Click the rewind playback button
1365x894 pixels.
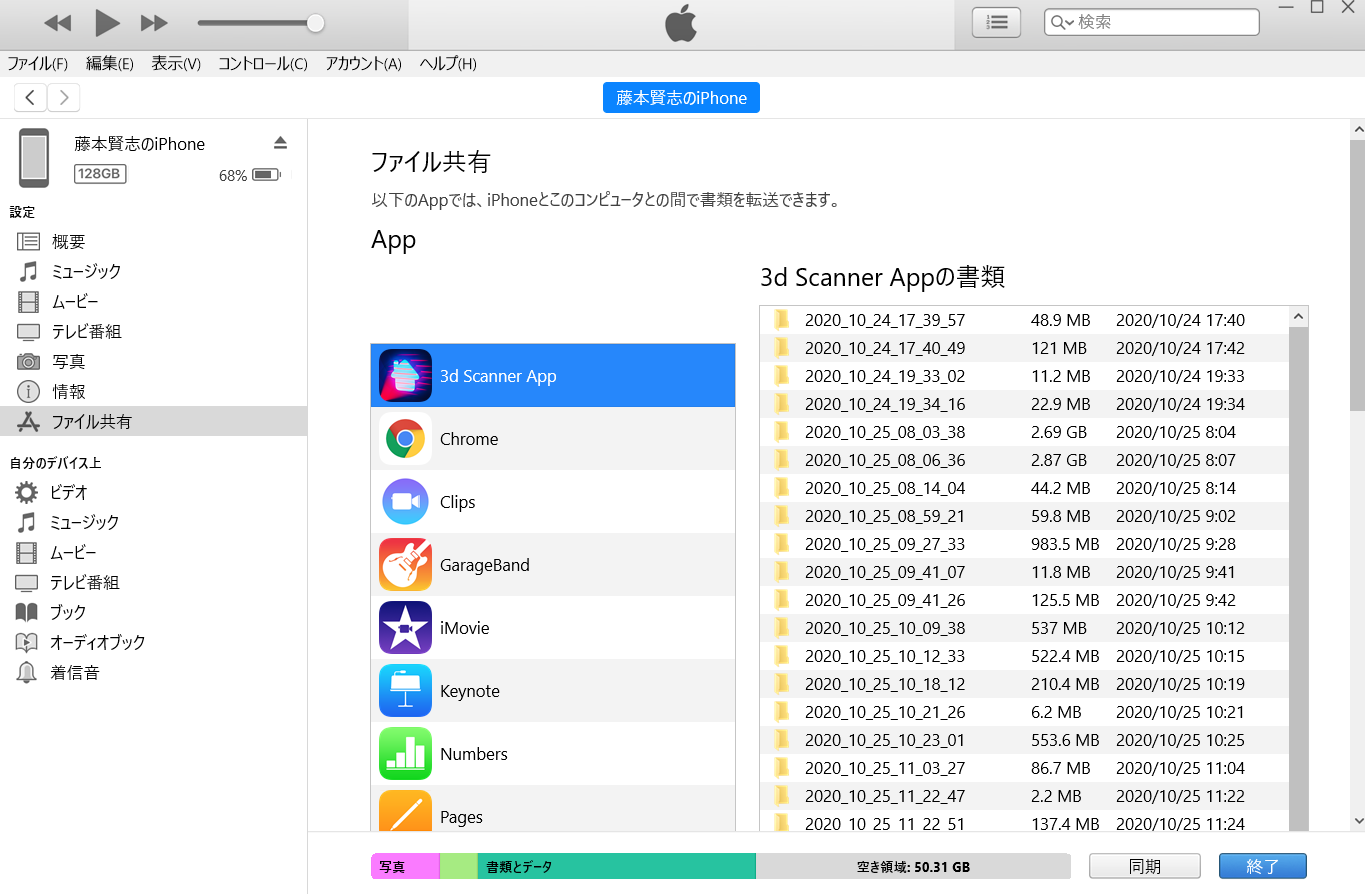pyautogui.click(x=58, y=22)
